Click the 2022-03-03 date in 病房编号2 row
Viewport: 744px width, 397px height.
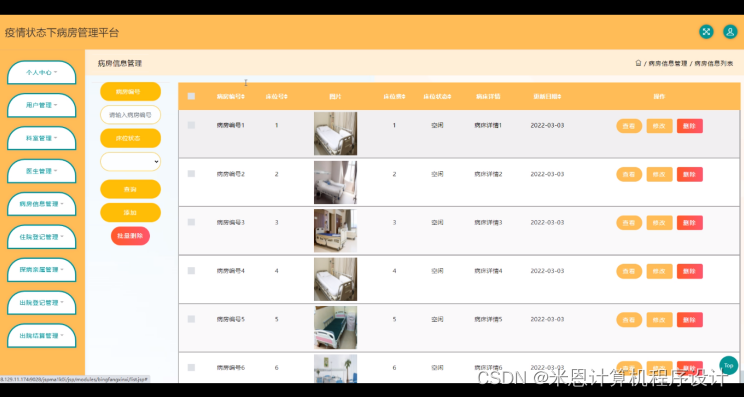(x=547, y=174)
